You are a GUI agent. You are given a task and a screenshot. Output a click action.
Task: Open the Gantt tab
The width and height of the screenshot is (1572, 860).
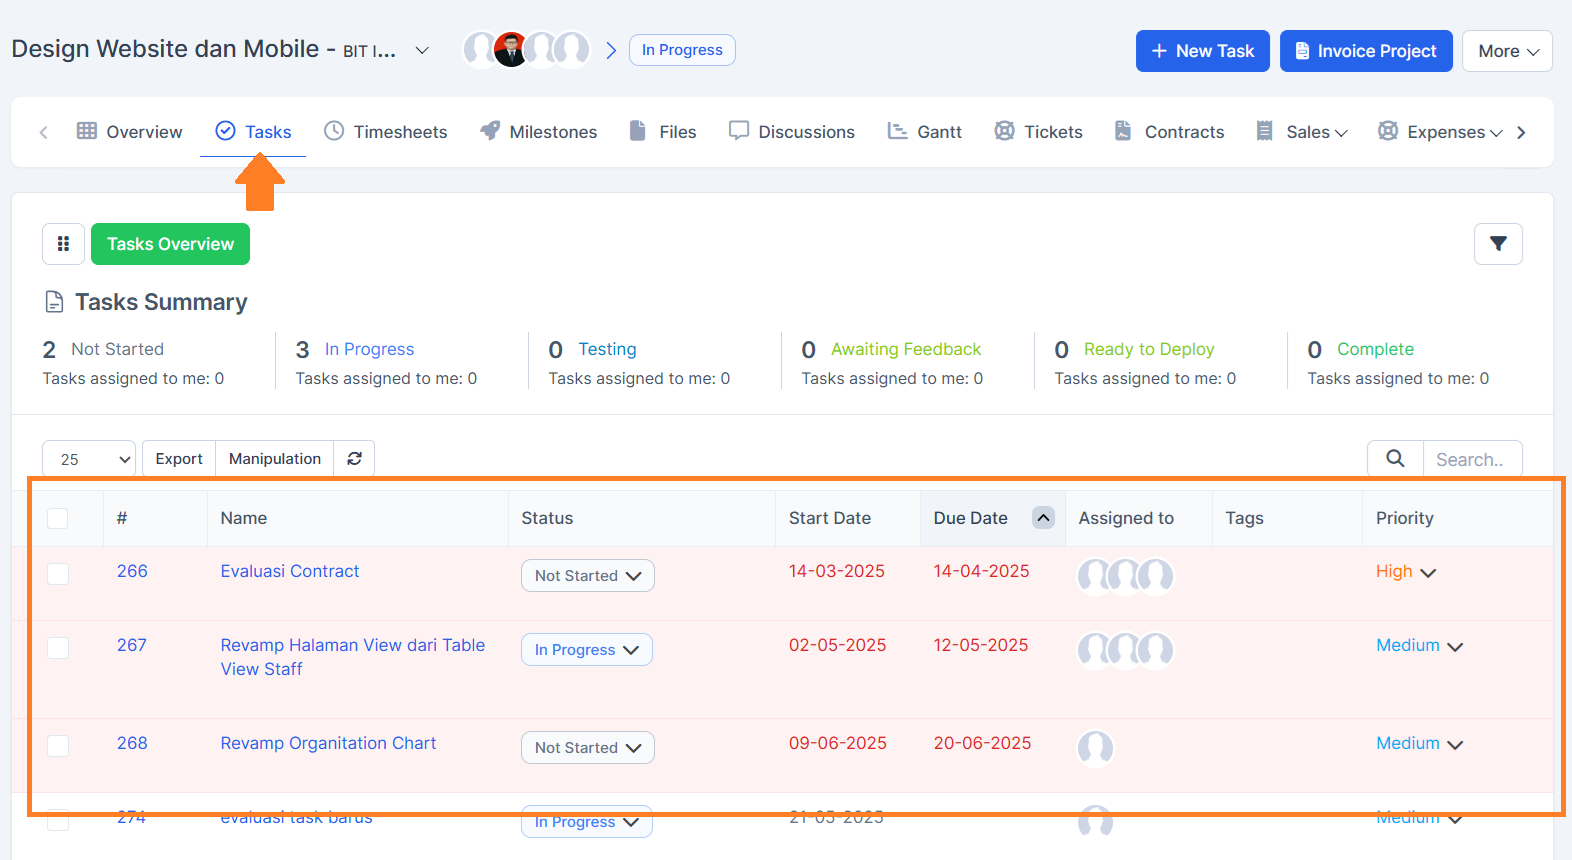coord(925,132)
